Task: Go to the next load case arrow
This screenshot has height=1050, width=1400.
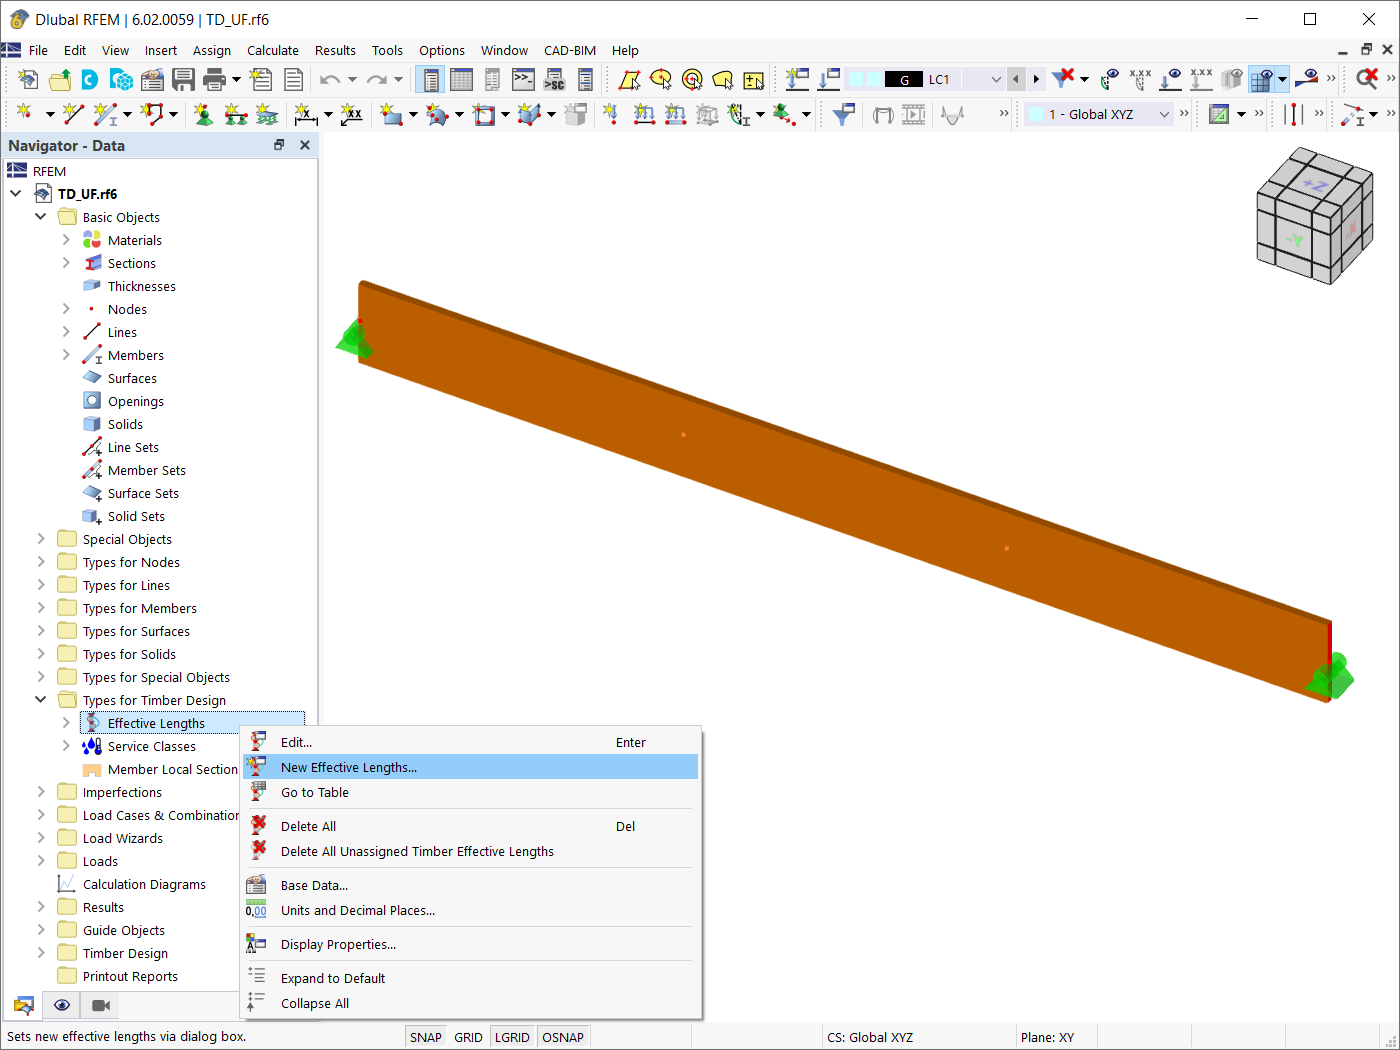Action: point(1036,79)
